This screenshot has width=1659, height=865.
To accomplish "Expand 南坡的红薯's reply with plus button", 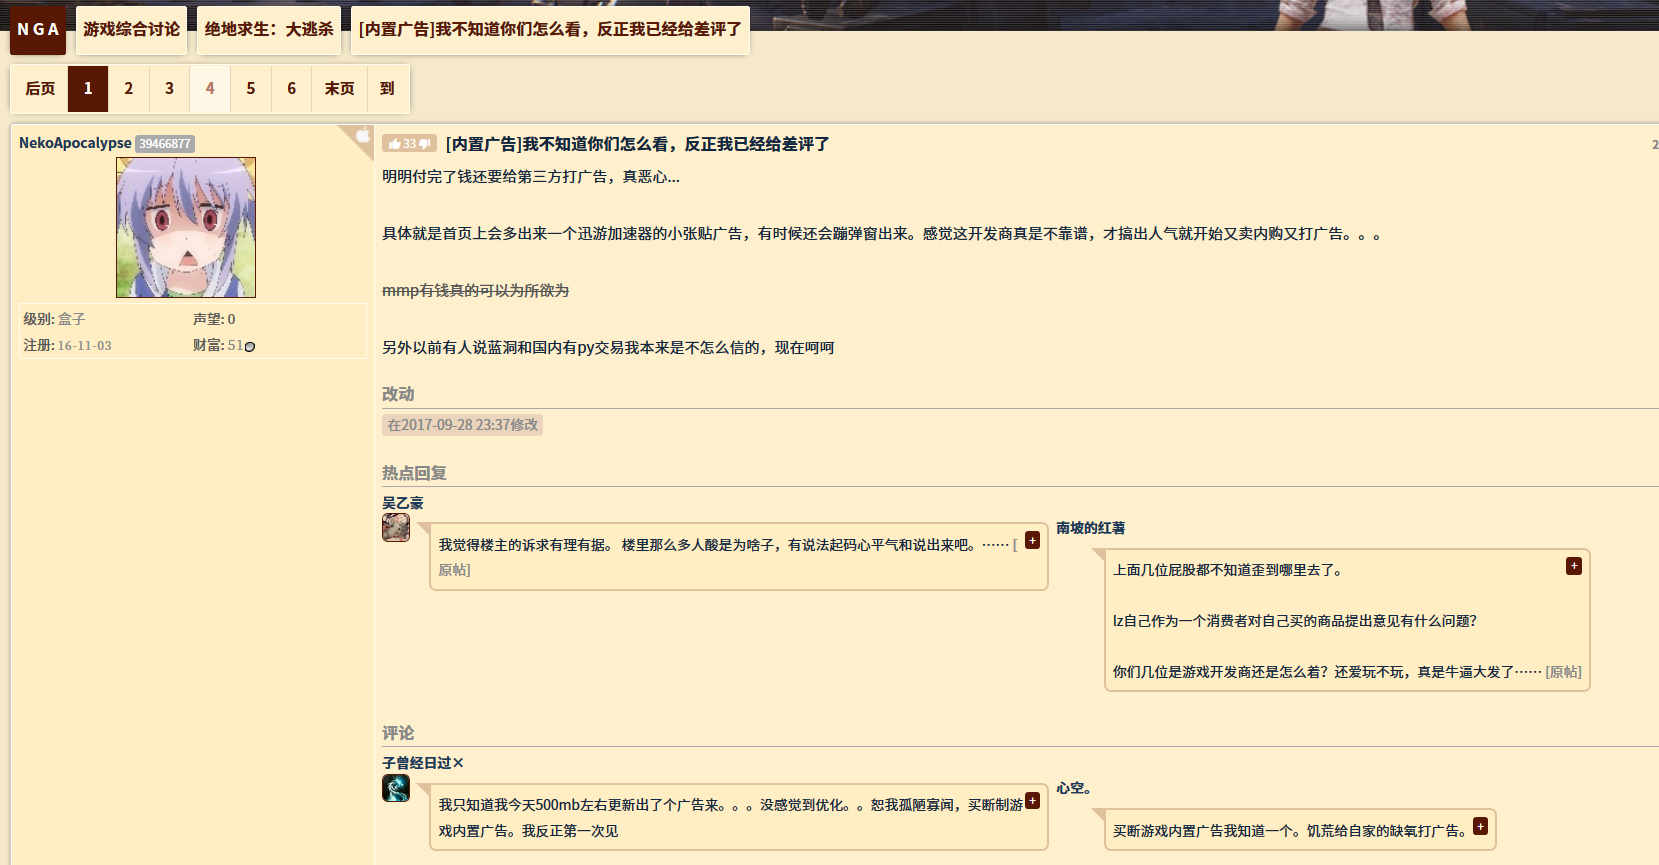I will pyautogui.click(x=1574, y=566).
